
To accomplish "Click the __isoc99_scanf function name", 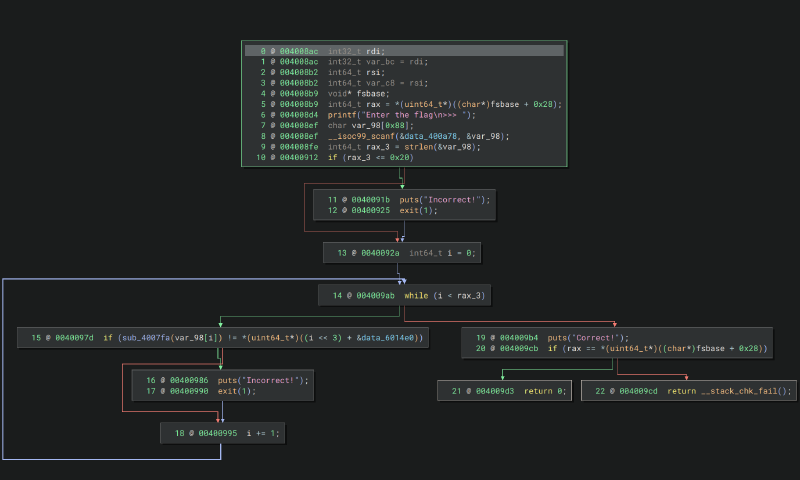I will [361, 136].
